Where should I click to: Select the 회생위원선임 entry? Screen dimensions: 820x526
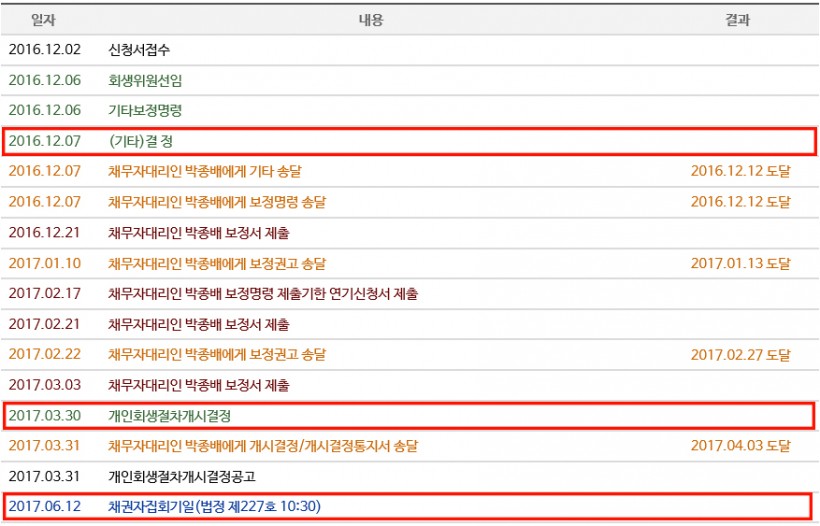(145, 80)
